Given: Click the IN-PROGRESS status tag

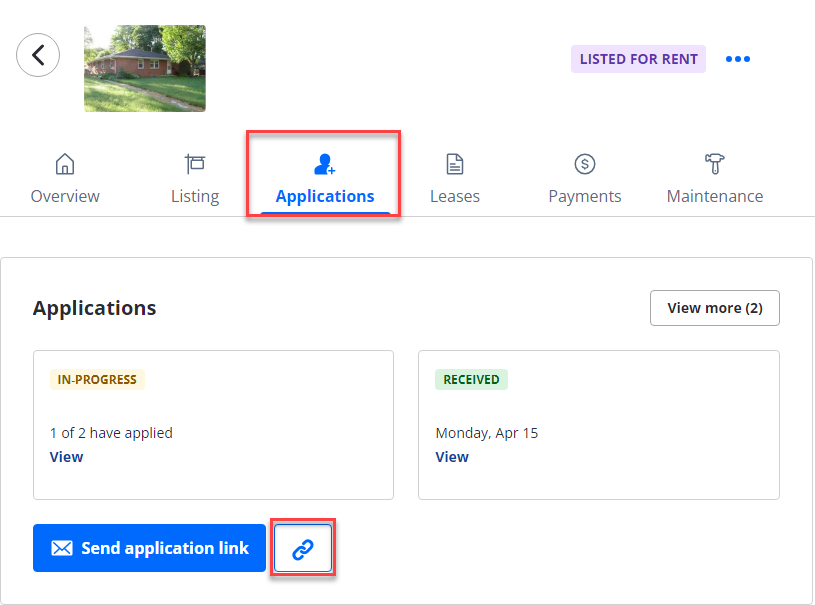Looking at the screenshot, I should click(97, 380).
